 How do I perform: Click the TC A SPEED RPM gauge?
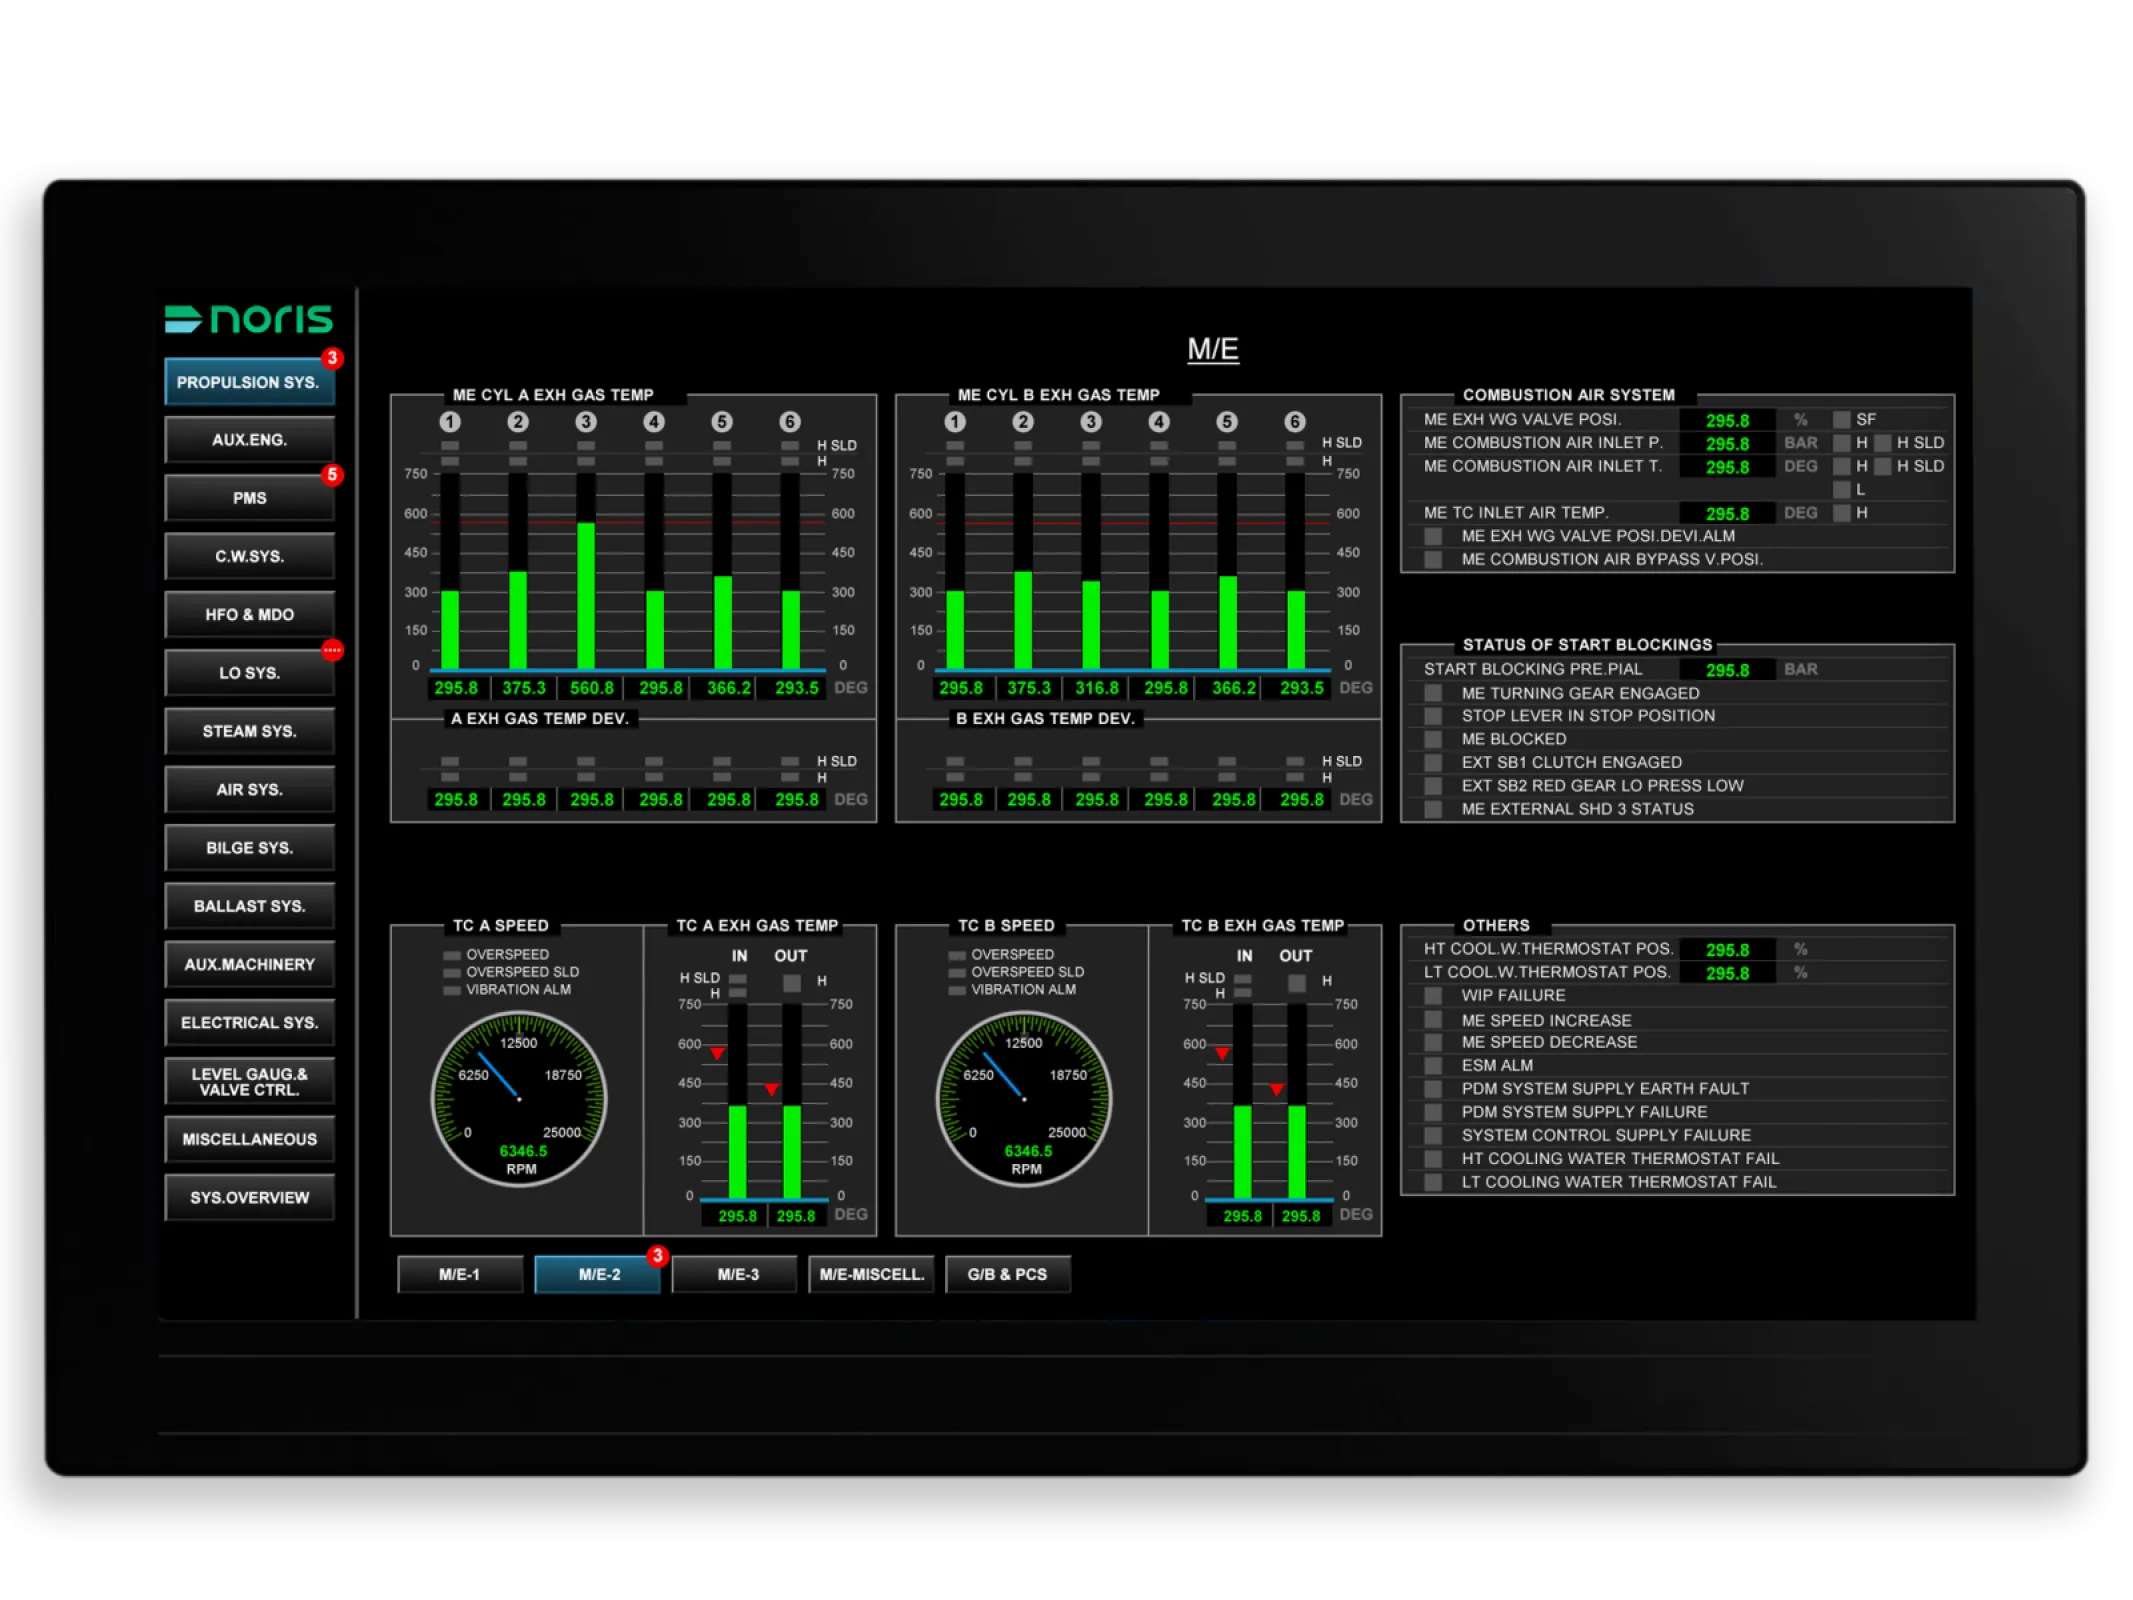point(519,1098)
